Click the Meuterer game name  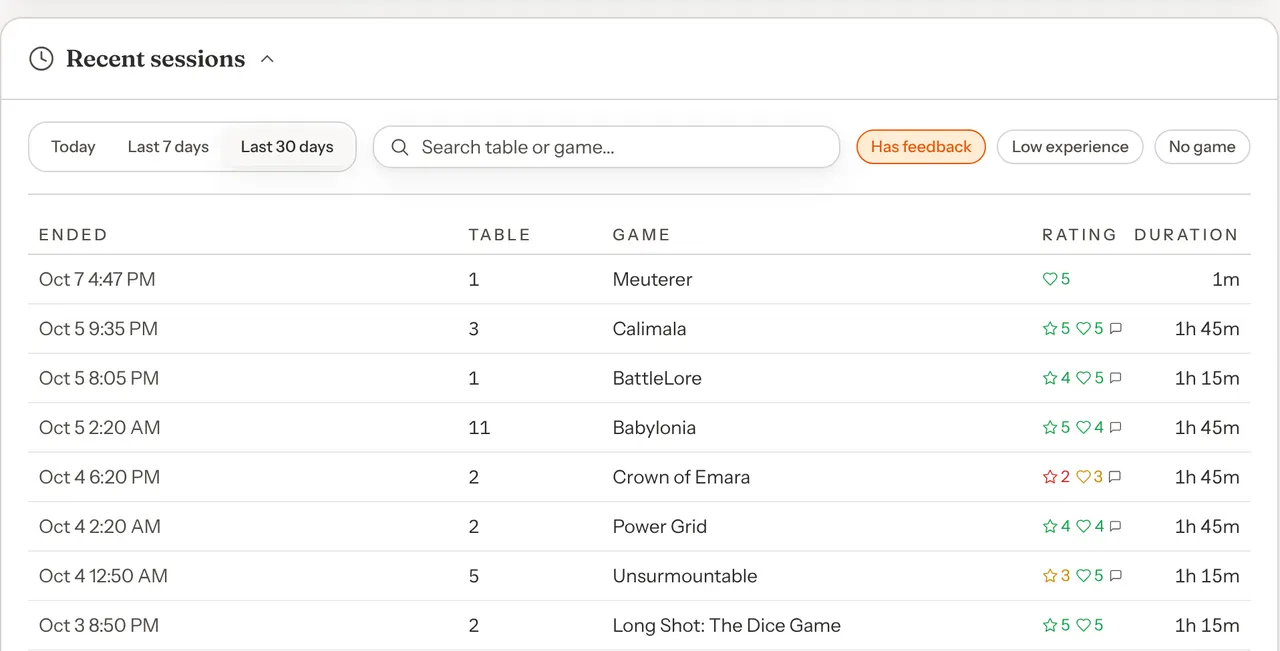(652, 280)
